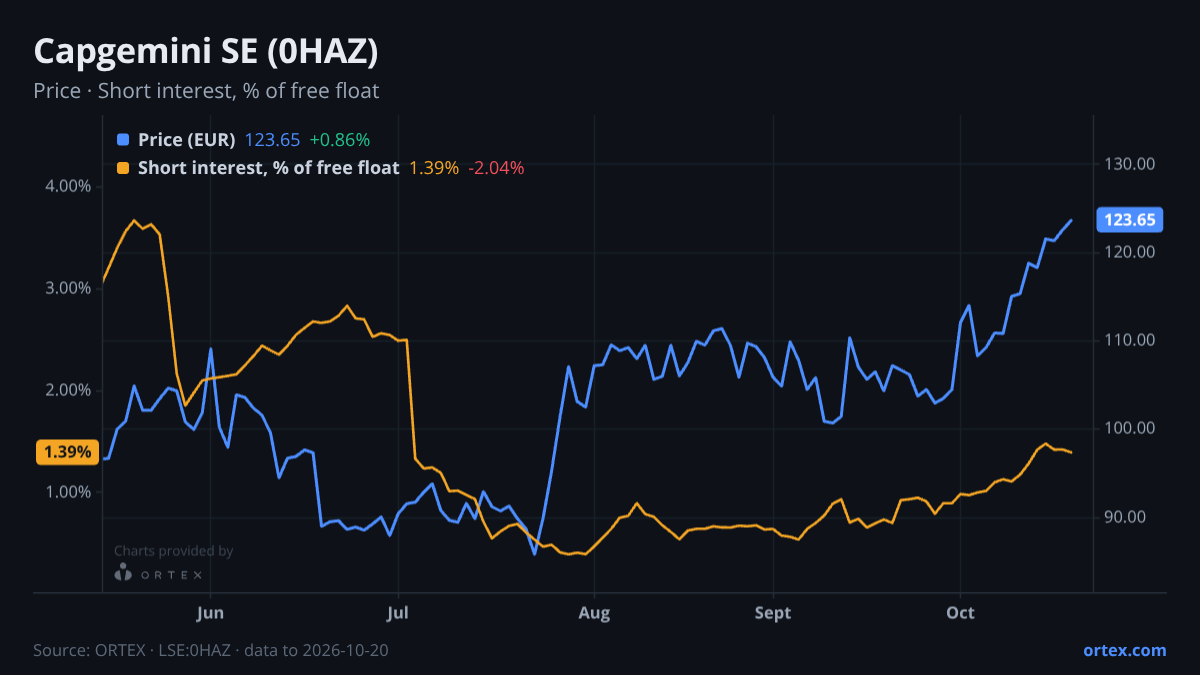Click the Charts provided by text
This screenshot has width=1200, height=675.
click(173, 551)
